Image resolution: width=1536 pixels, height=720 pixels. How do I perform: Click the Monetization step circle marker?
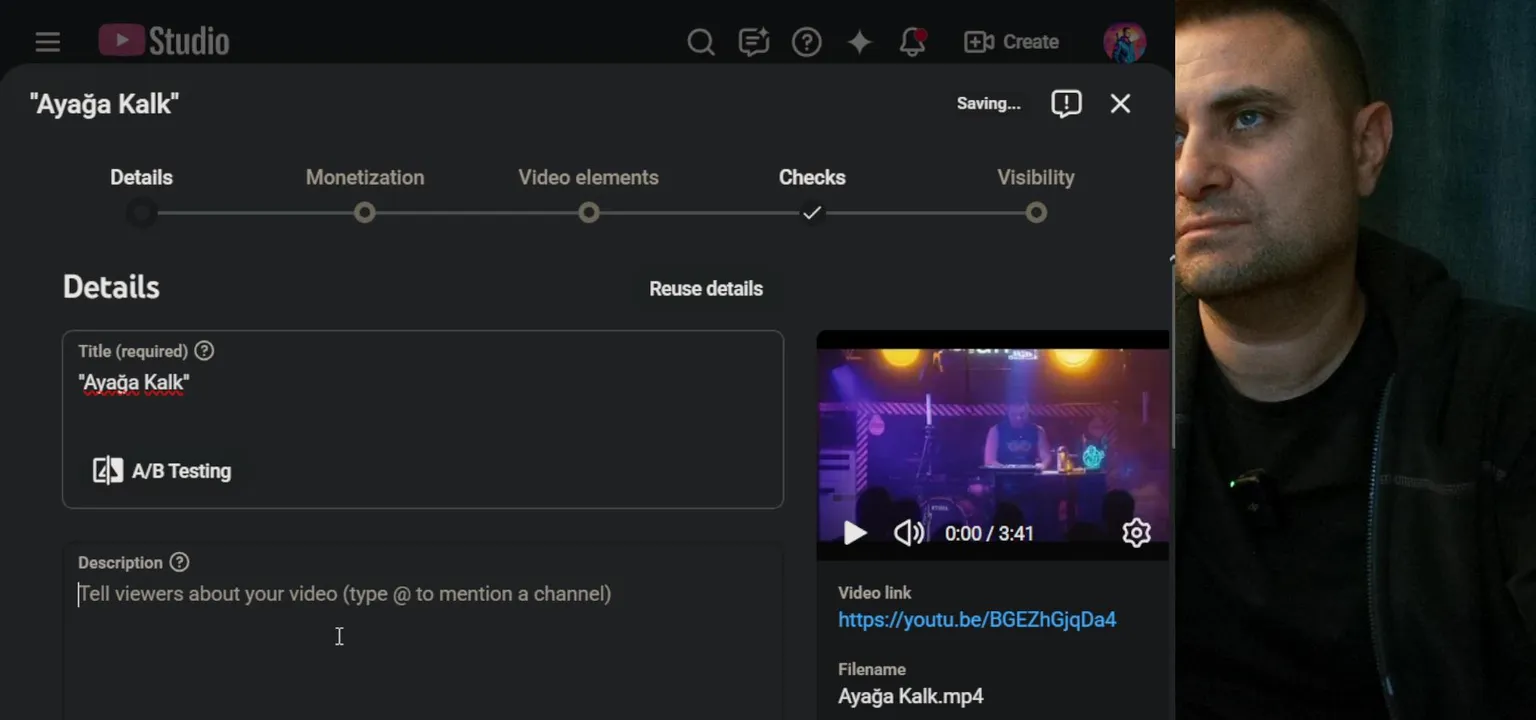(x=365, y=213)
